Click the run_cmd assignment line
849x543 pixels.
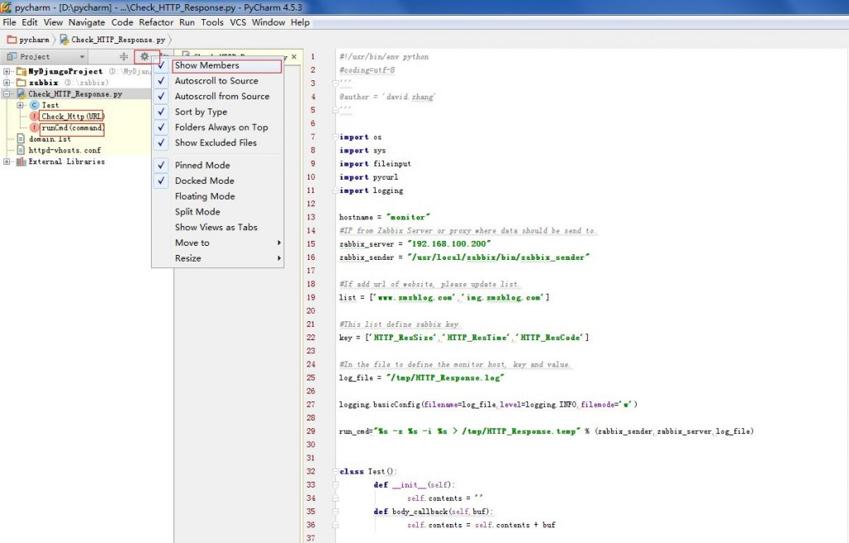546,431
